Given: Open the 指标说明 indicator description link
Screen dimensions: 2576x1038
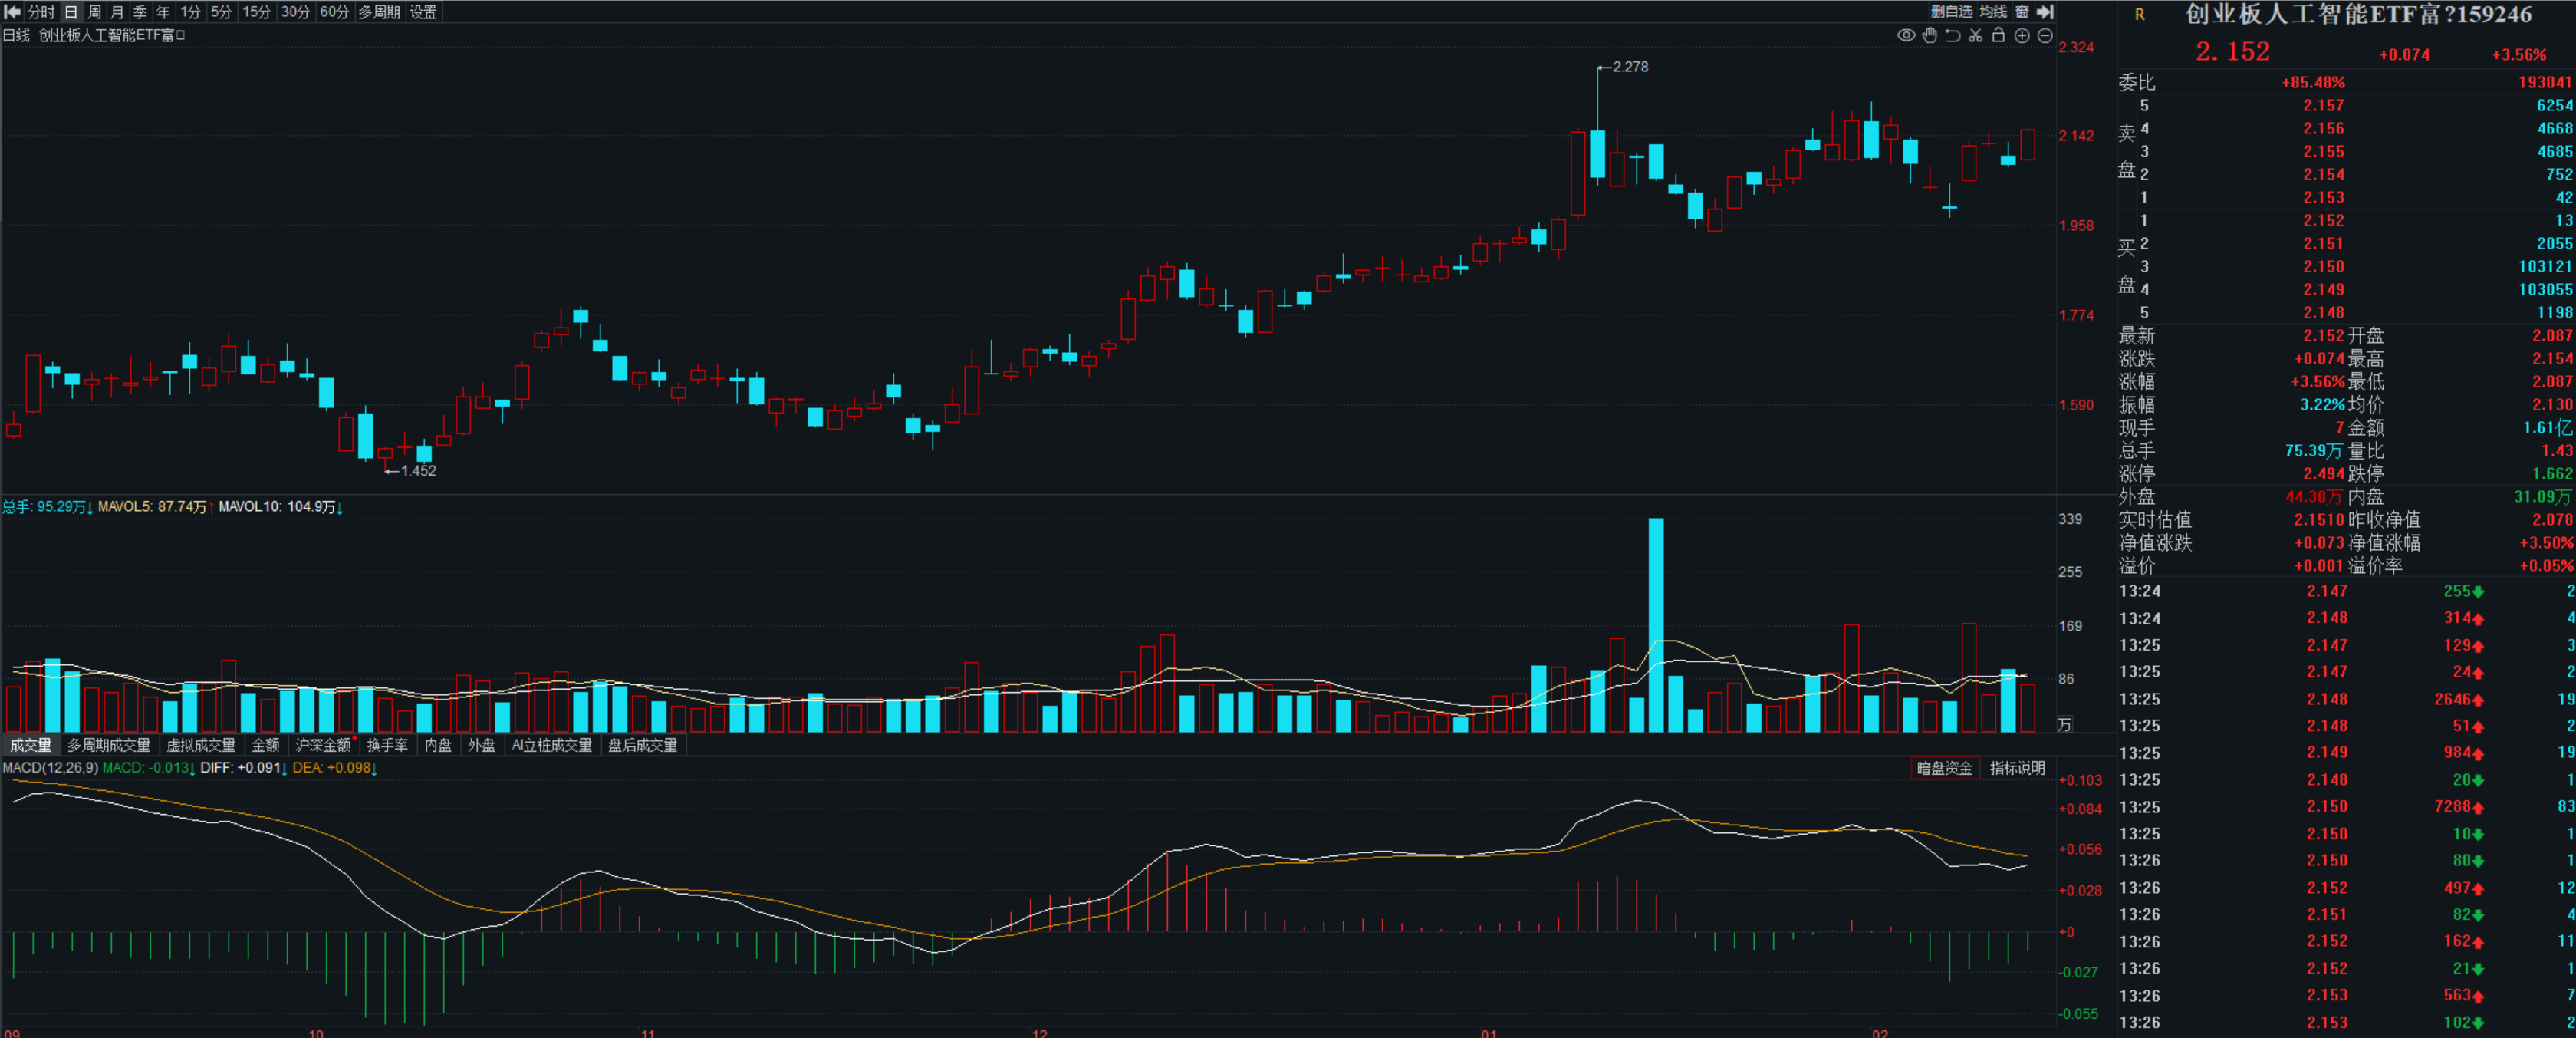Looking at the screenshot, I should point(2017,768).
